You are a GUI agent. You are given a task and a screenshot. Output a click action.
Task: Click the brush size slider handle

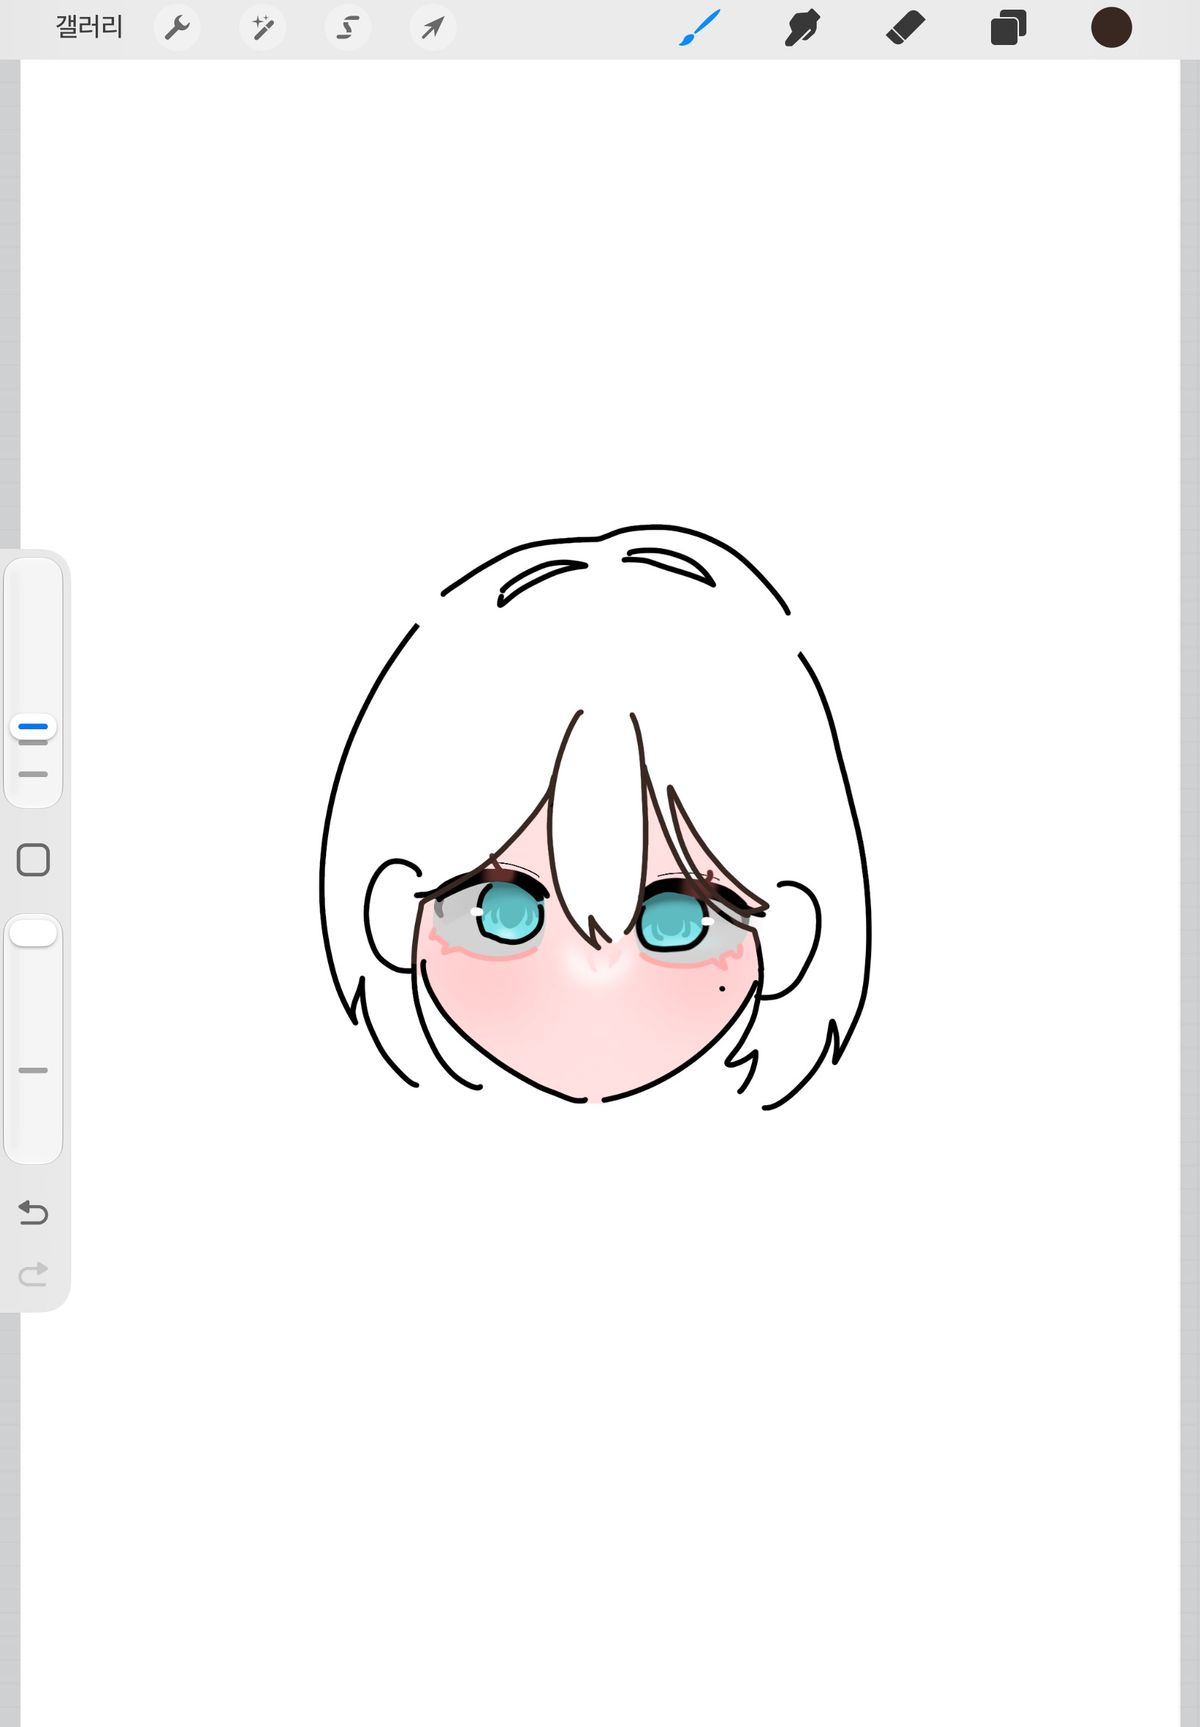(x=33, y=727)
